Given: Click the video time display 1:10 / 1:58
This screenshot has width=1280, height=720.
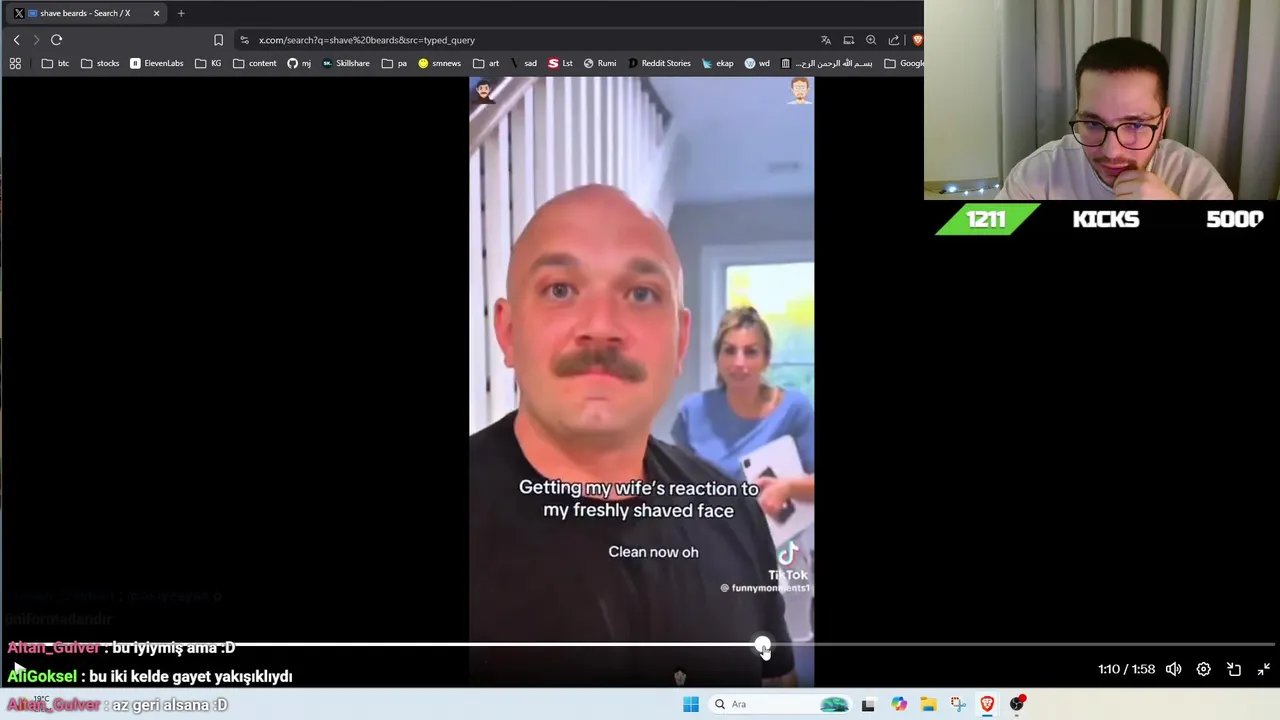Looking at the screenshot, I should pos(1126,669).
